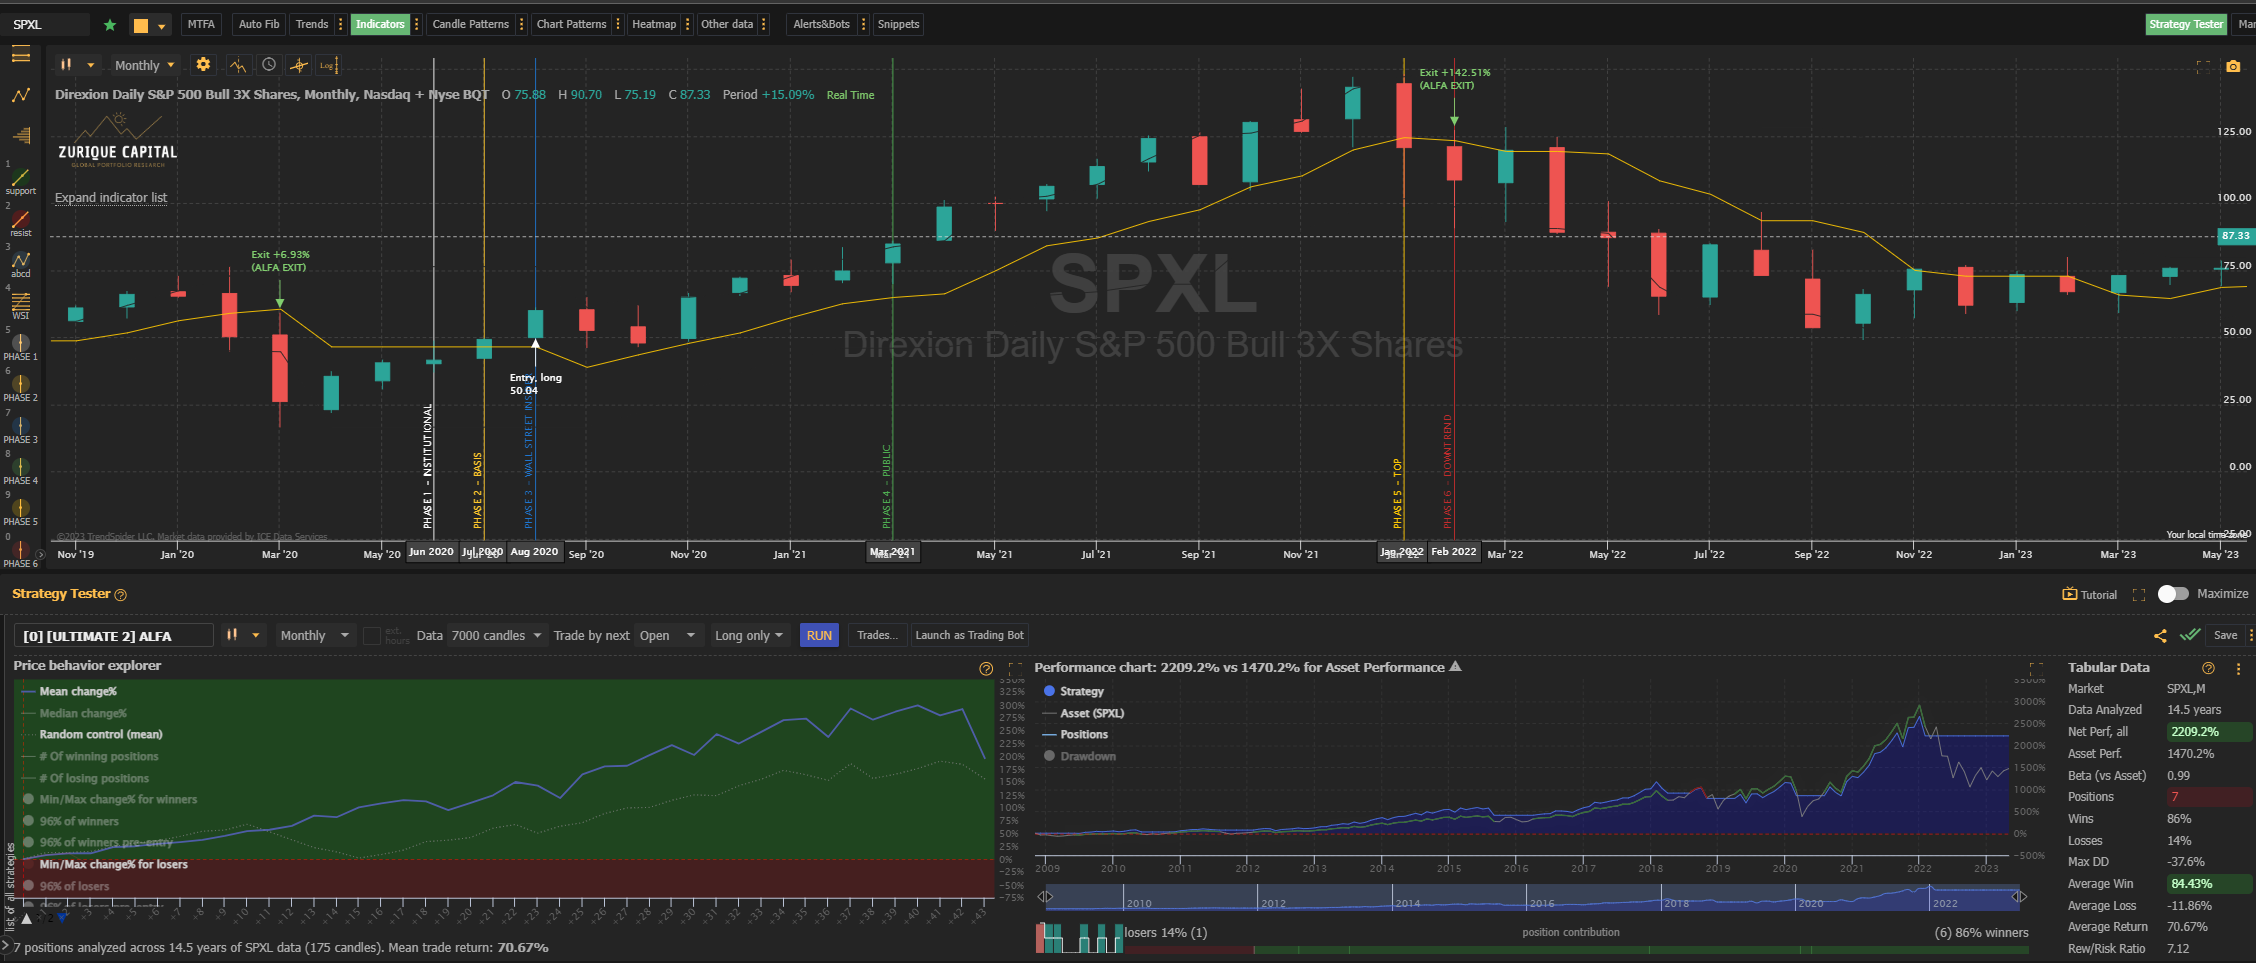Open the Trade by next Open dropdown
2256x963 pixels.
667,636
